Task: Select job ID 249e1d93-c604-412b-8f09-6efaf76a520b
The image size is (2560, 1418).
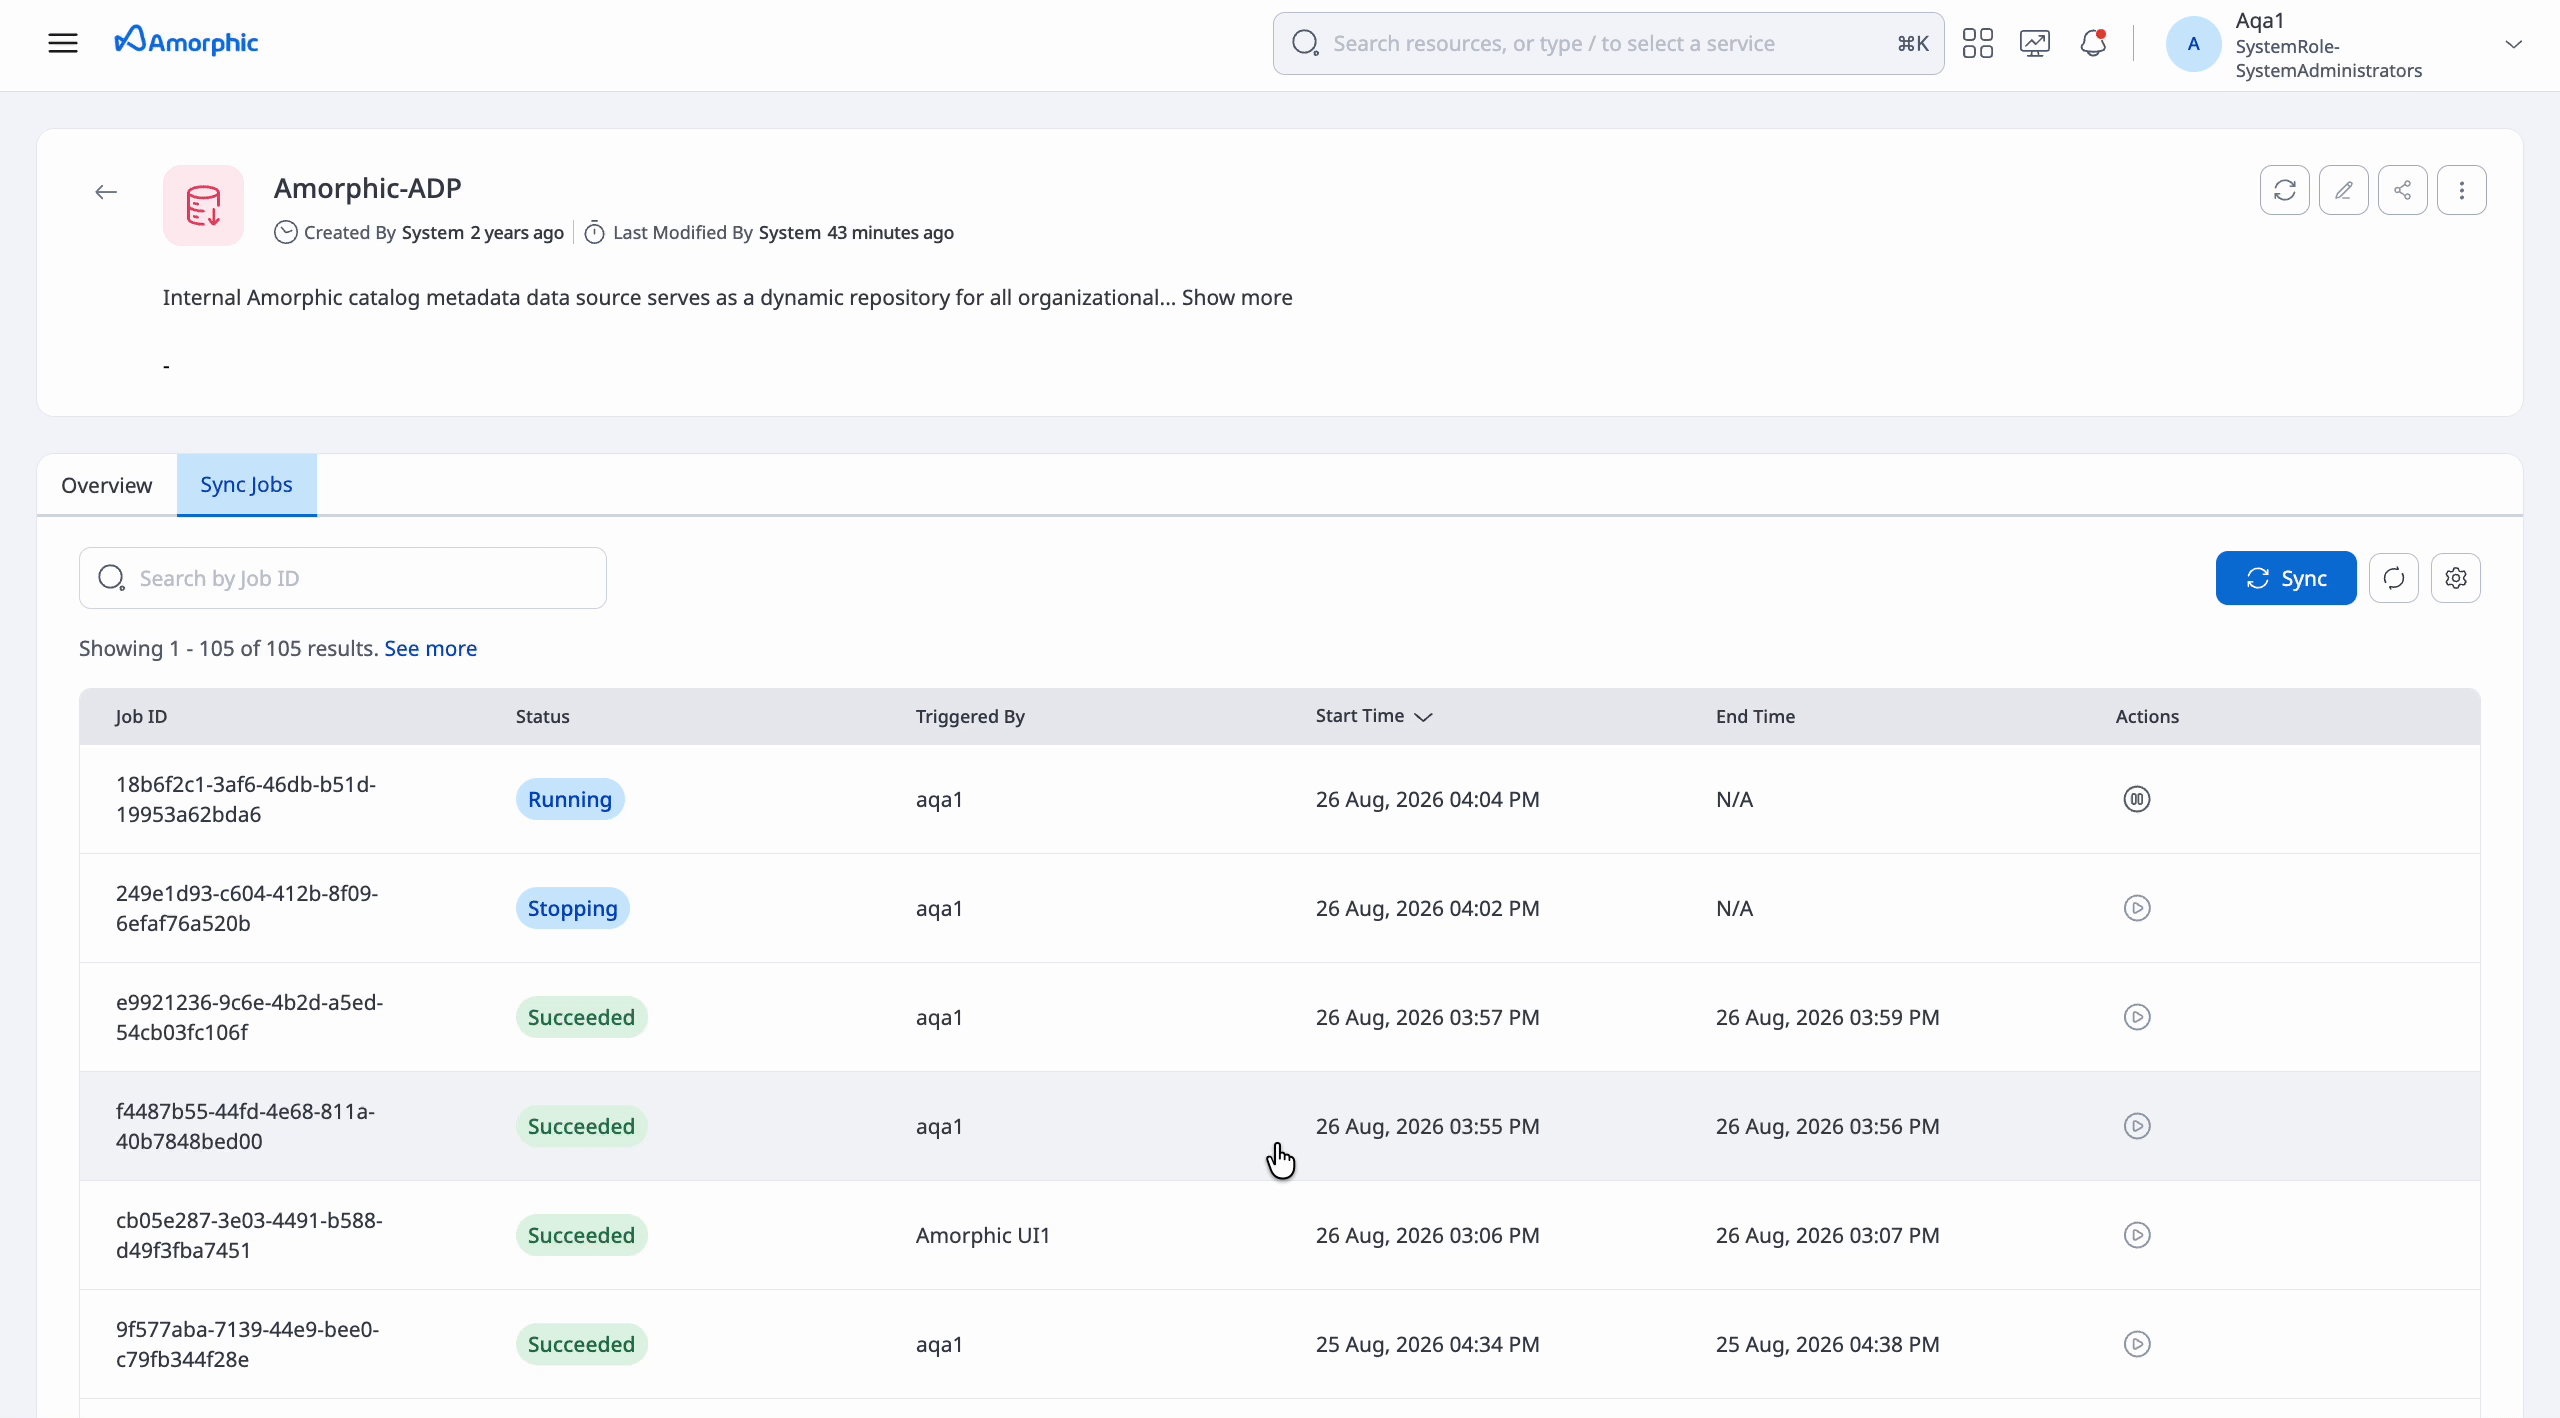Action: click(247, 908)
